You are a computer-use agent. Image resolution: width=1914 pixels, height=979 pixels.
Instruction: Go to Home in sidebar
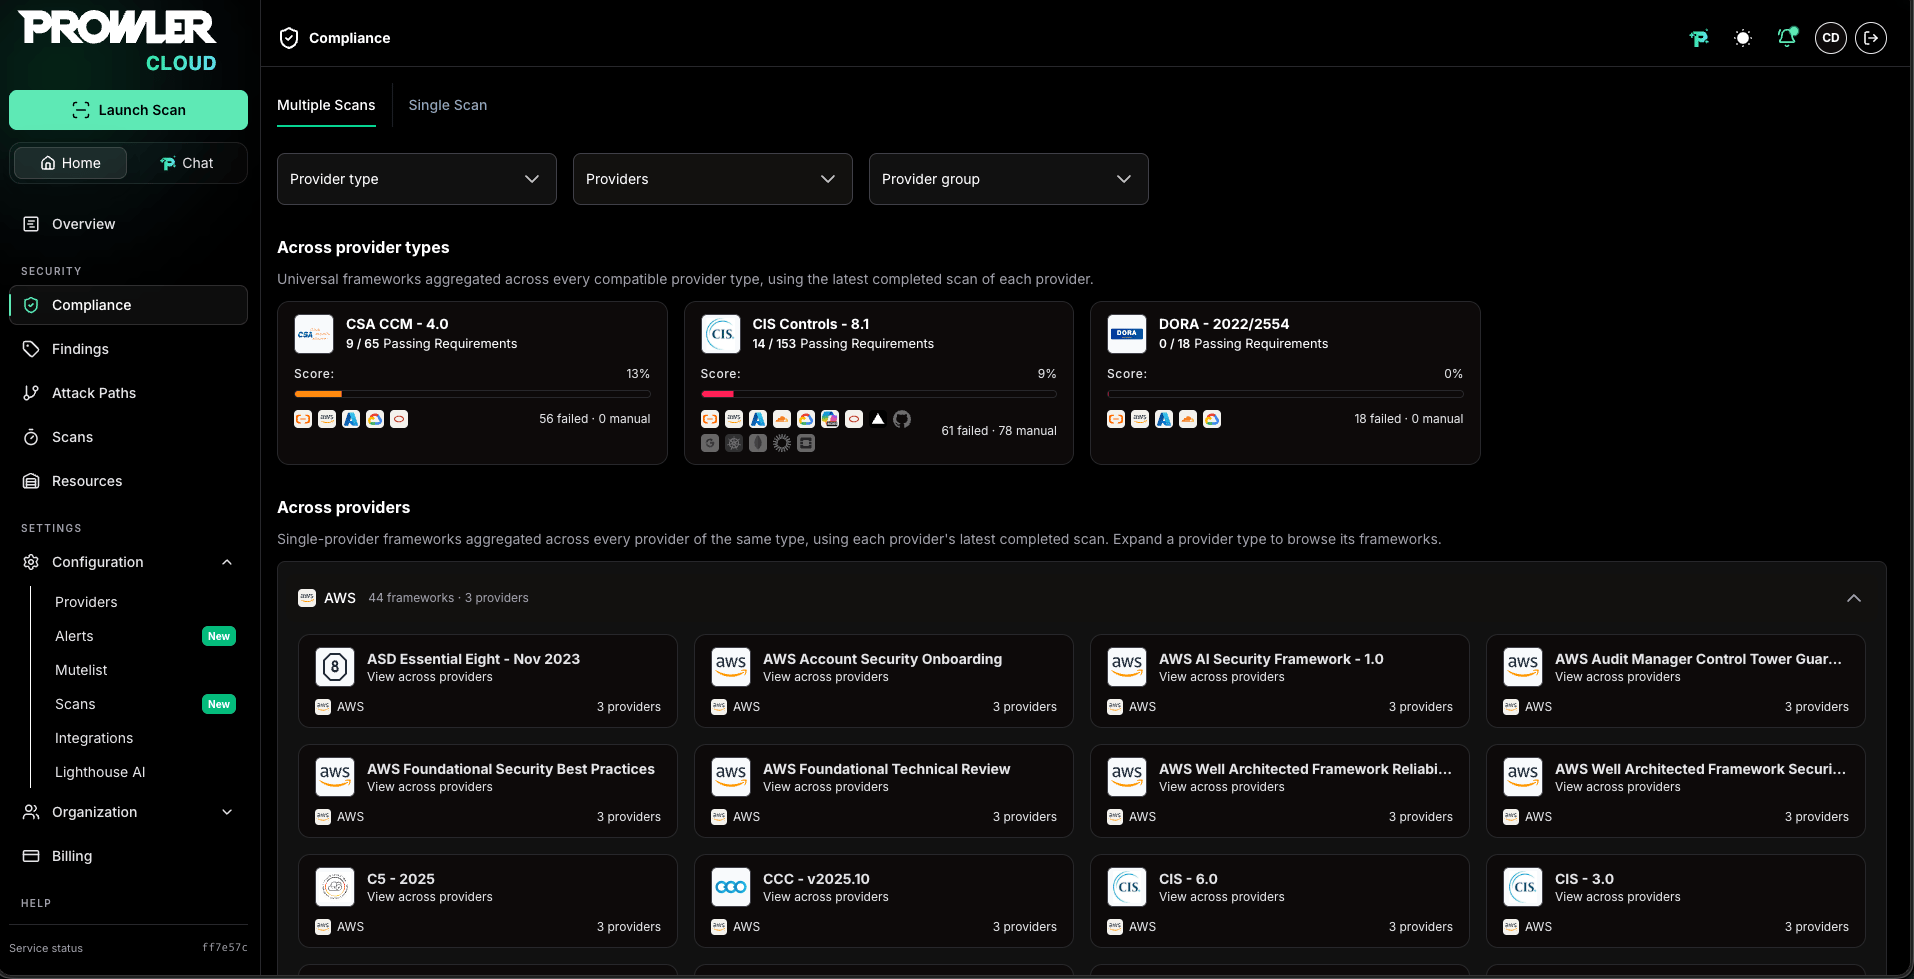click(70, 163)
